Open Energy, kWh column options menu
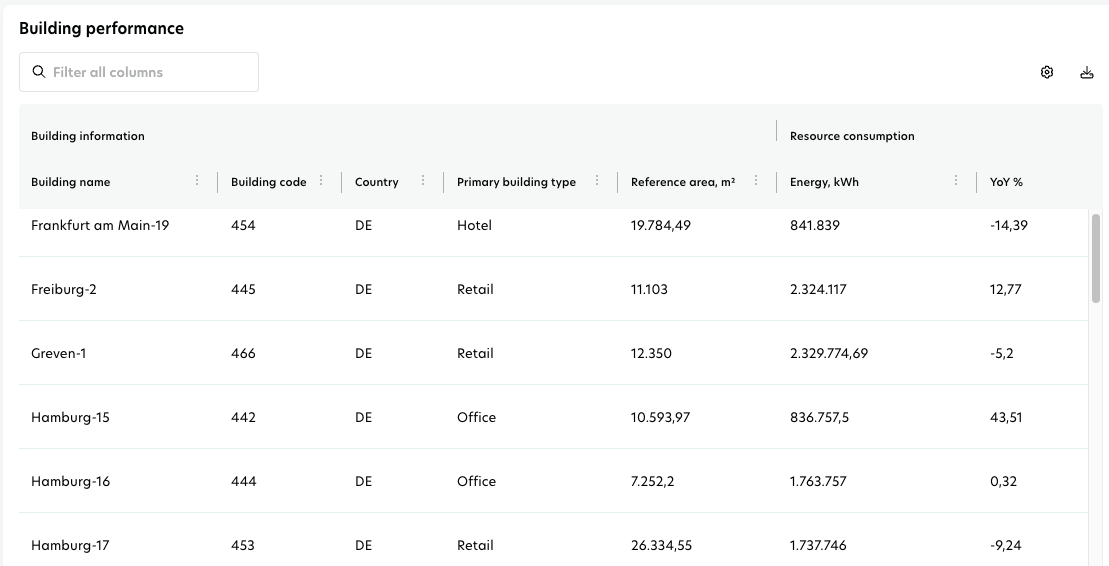This screenshot has height=566, width=1109. pyautogui.click(x=956, y=181)
